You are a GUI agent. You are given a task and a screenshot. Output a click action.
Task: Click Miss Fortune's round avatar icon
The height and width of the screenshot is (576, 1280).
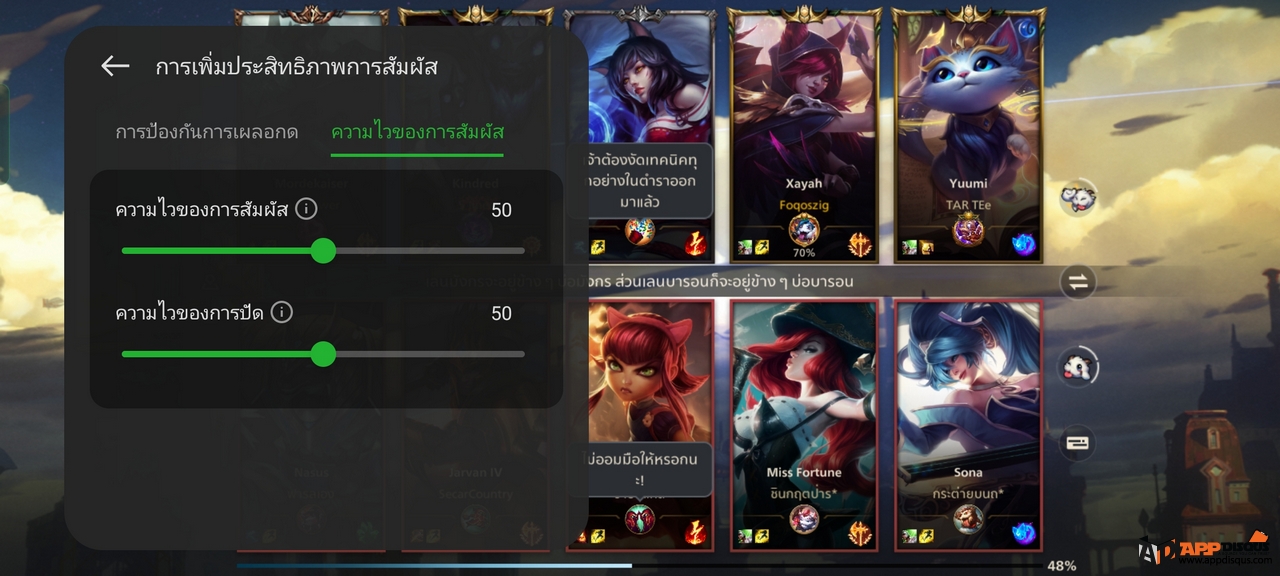pyautogui.click(x=804, y=518)
